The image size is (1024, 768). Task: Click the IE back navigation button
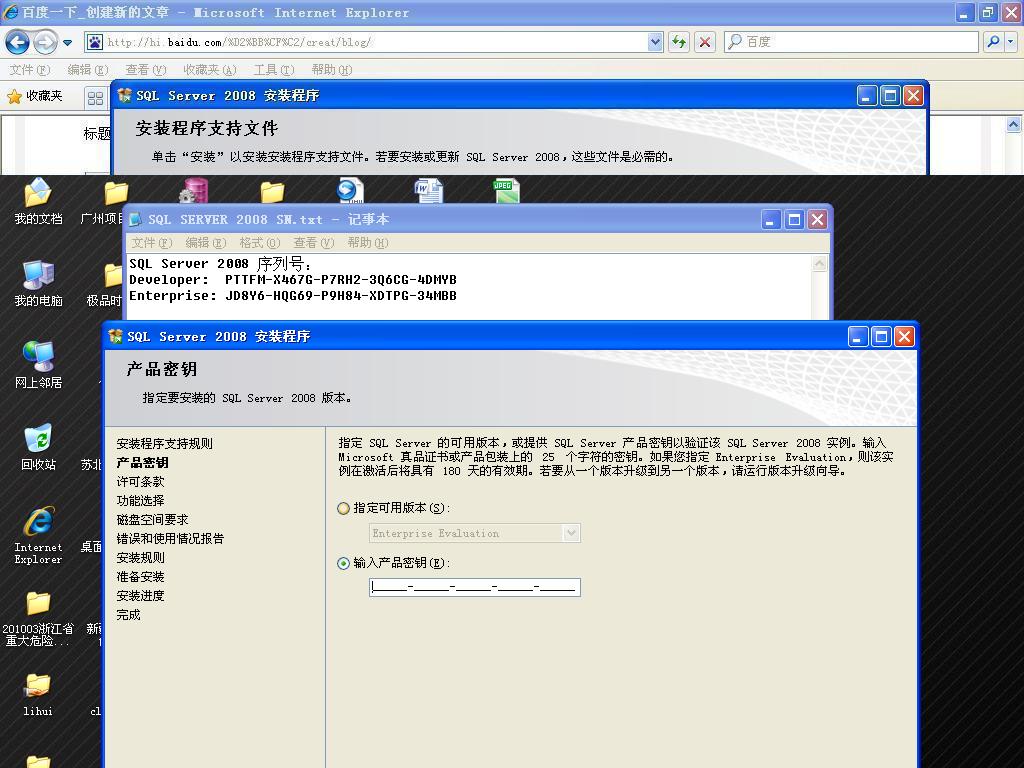17,42
